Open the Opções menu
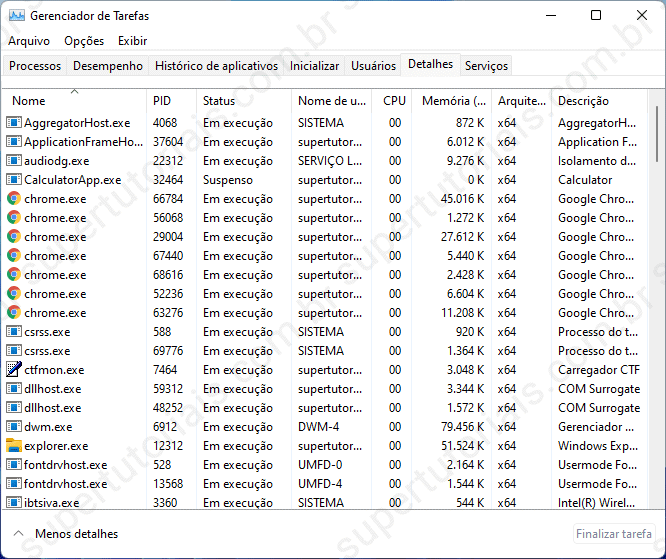 tap(84, 41)
